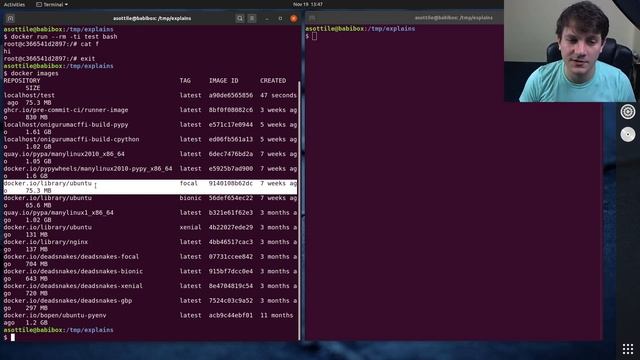
Task: Click the 'bionic' tag
Action: (190, 198)
